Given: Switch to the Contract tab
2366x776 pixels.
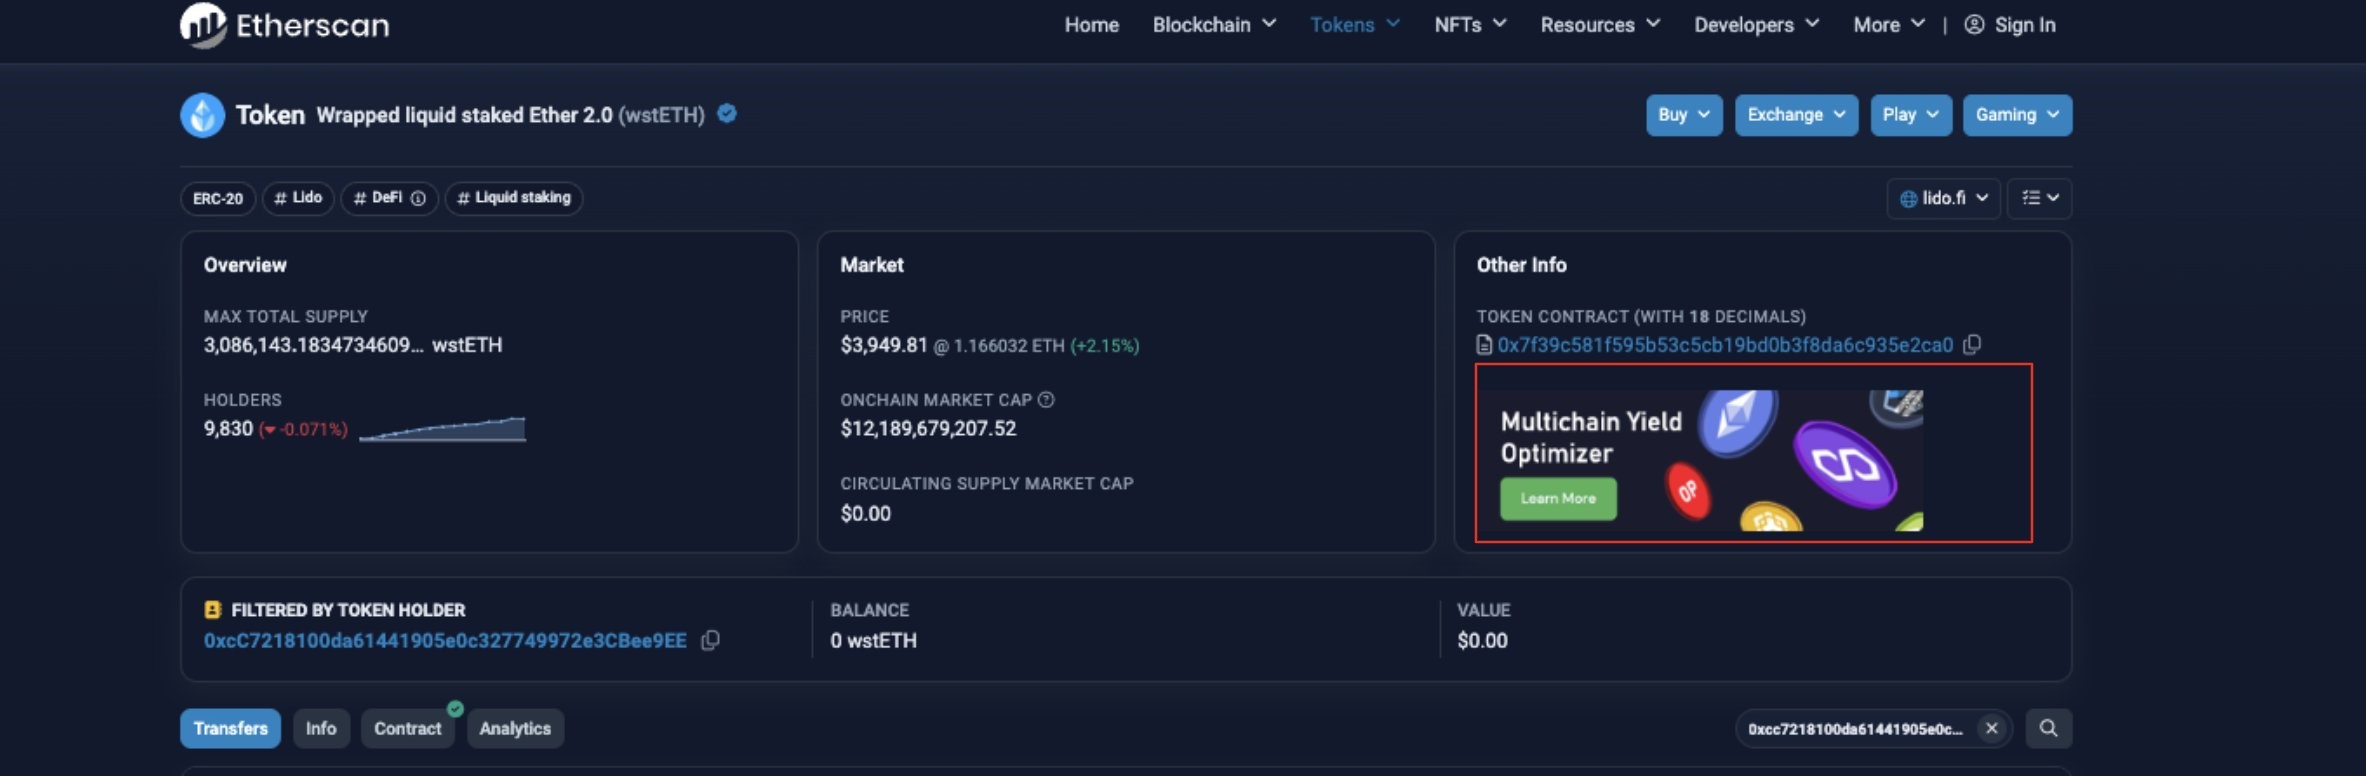Looking at the screenshot, I should pyautogui.click(x=407, y=728).
